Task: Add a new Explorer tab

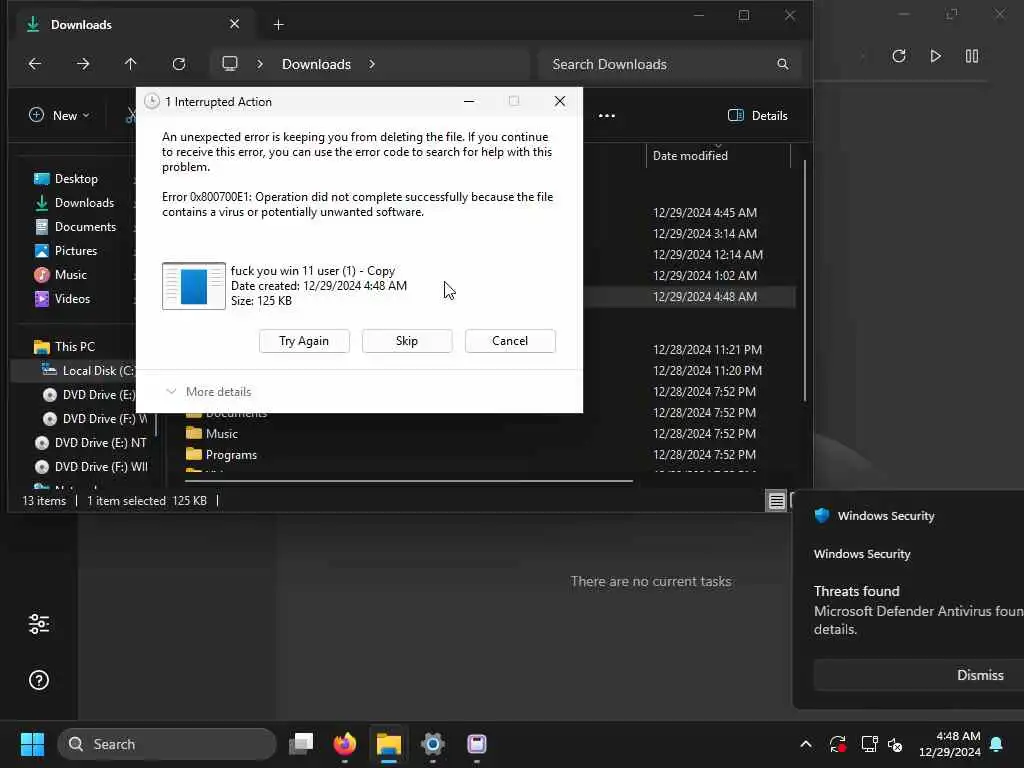Action: pyautogui.click(x=278, y=25)
